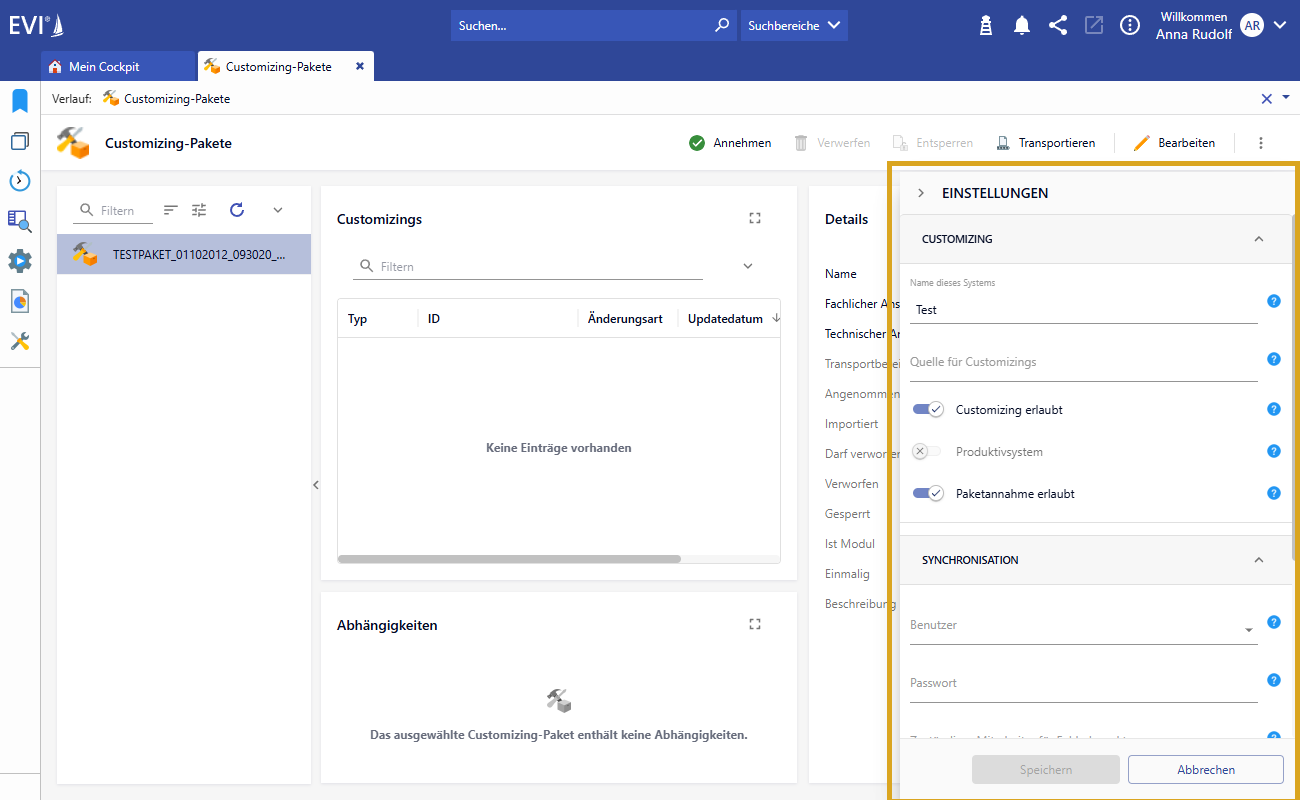Click the share icon in header
This screenshot has width=1300, height=800.
pyautogui.click(x=1058, y=26)
